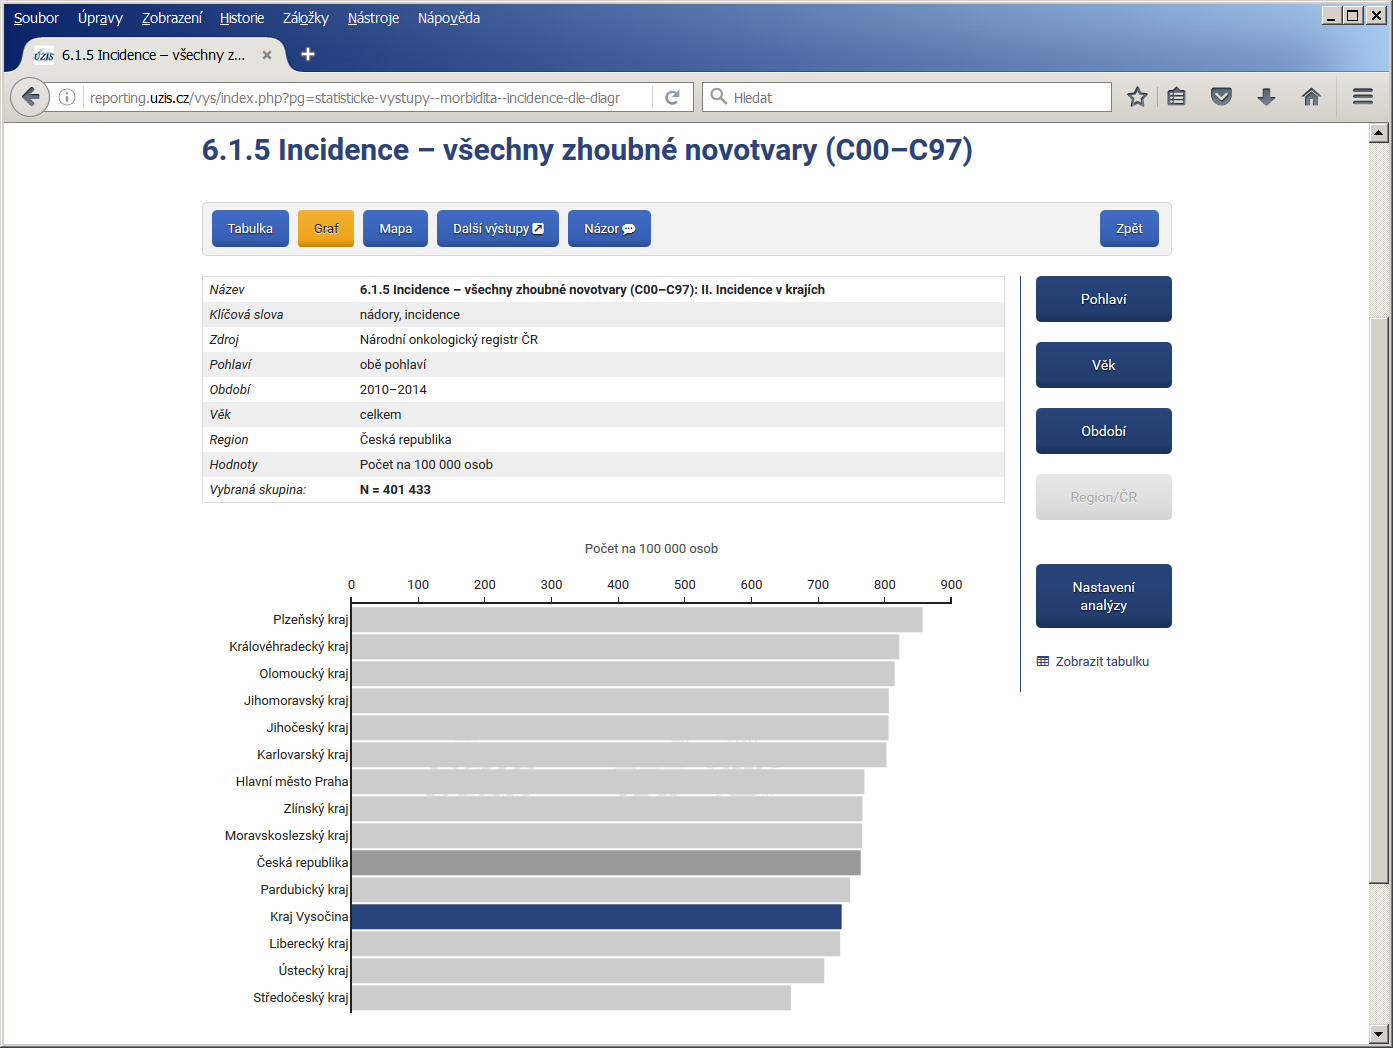Click the browser back arrow button
Viewport: 1393px width, 1048px height.
coord(31,97)
